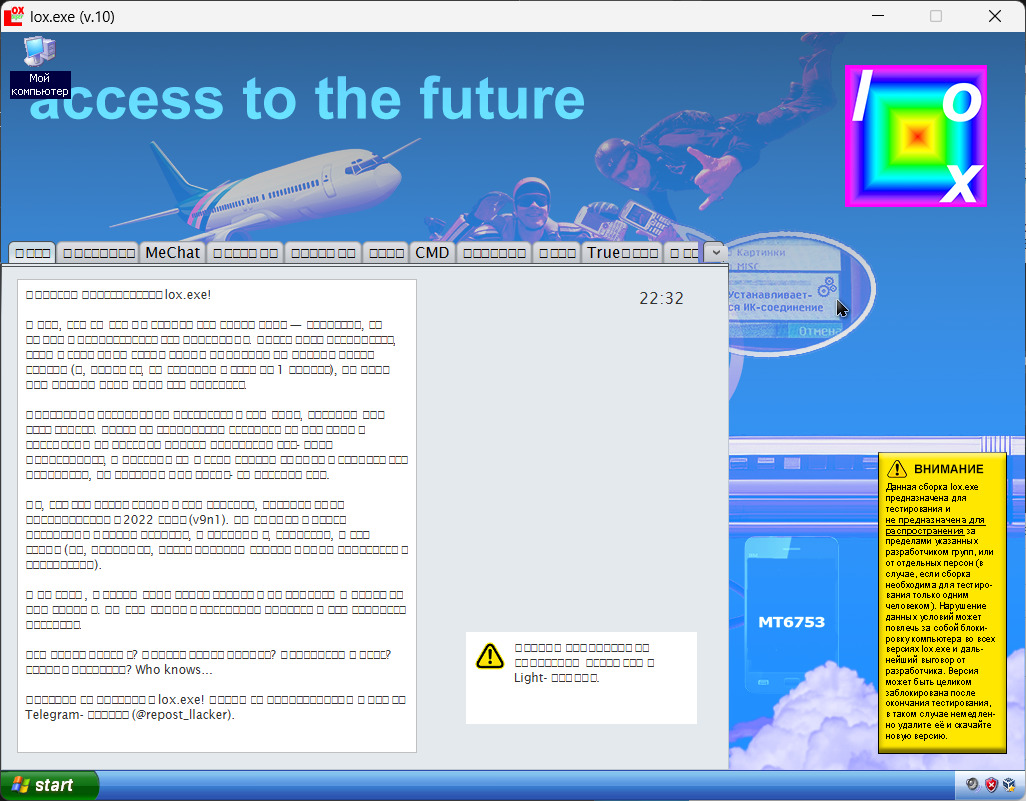Select the tab immediately right of CMD
The width and height of the screenshot is (1026, 801).
[494, 253]
